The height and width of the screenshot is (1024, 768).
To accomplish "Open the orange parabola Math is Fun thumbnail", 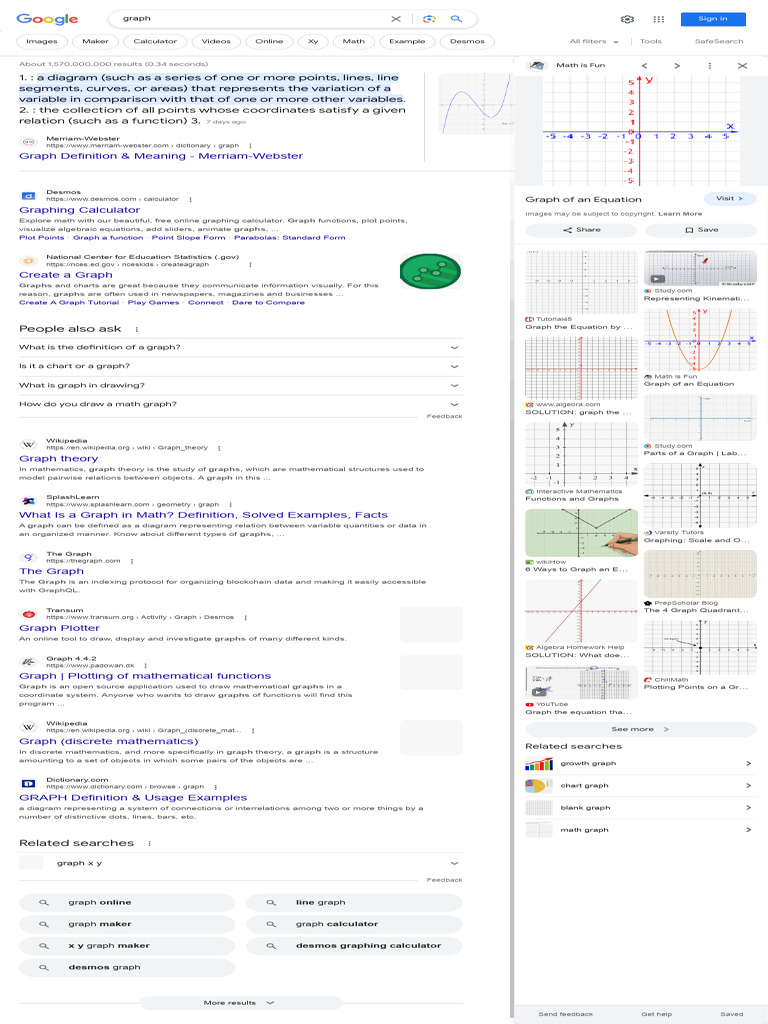I will (700, 340).
